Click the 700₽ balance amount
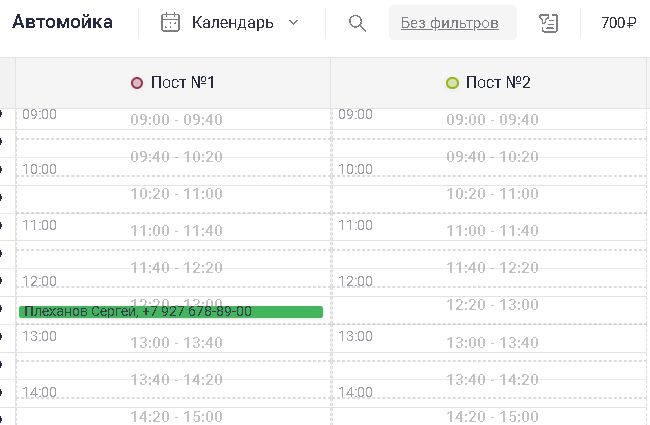Image resolution: width=650 pixels, height=425 pixels. (x=618, y=23)
